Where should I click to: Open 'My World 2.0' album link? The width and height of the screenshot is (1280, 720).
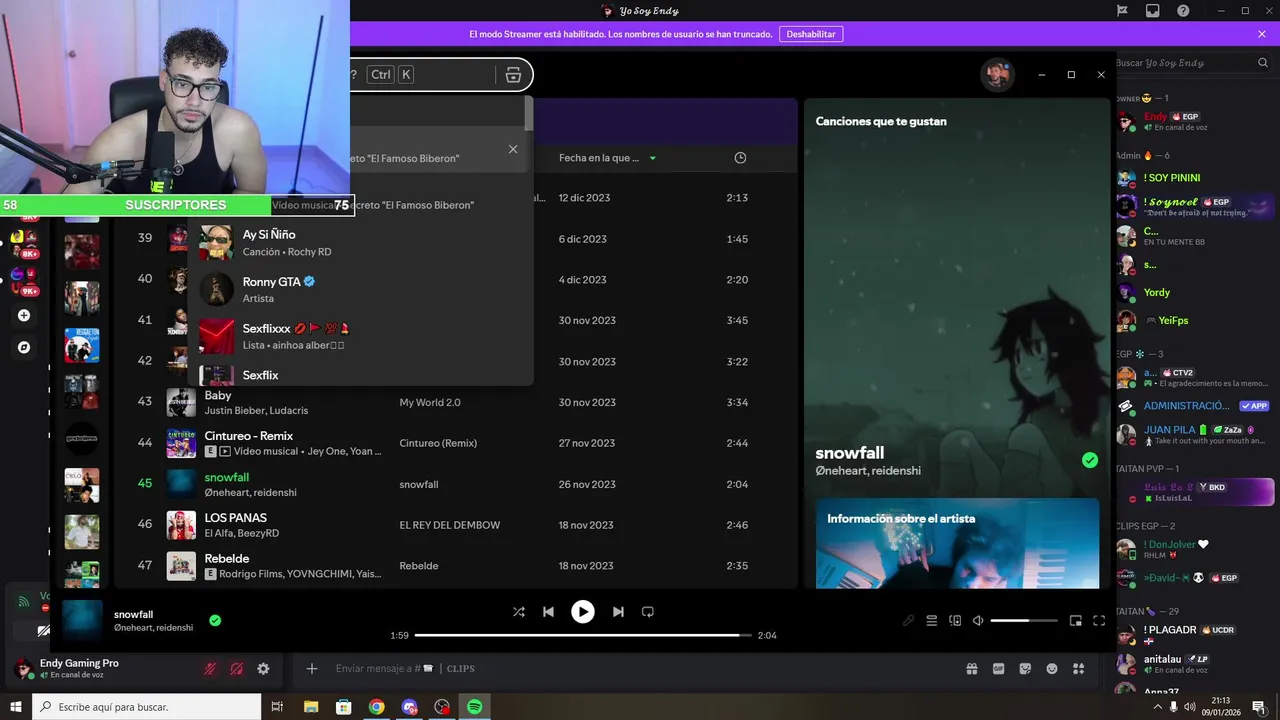pos(430,403)
